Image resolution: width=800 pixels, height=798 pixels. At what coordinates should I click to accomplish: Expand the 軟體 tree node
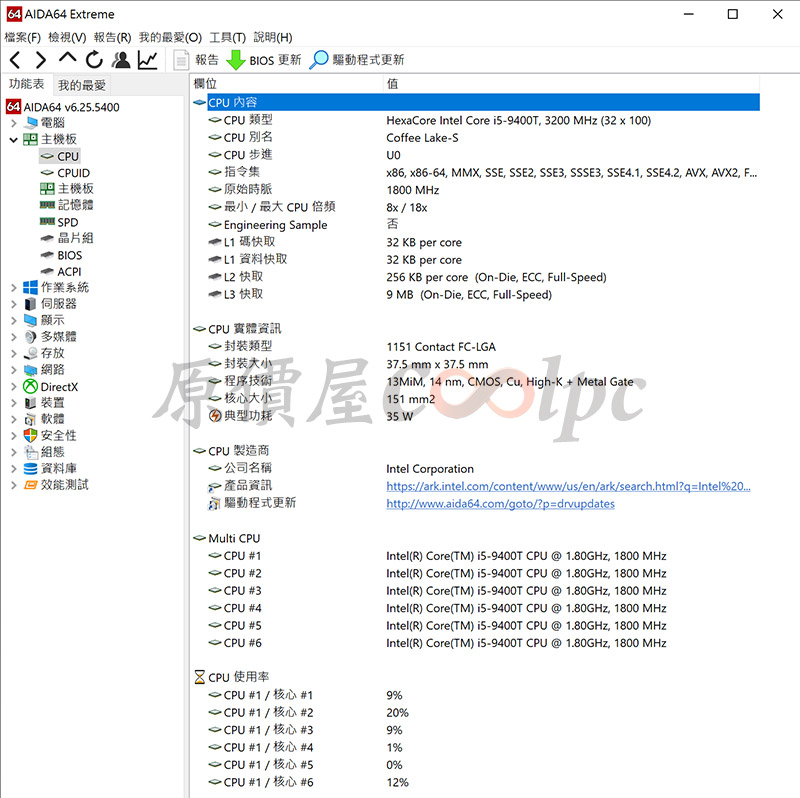click(x=14, y=419)
